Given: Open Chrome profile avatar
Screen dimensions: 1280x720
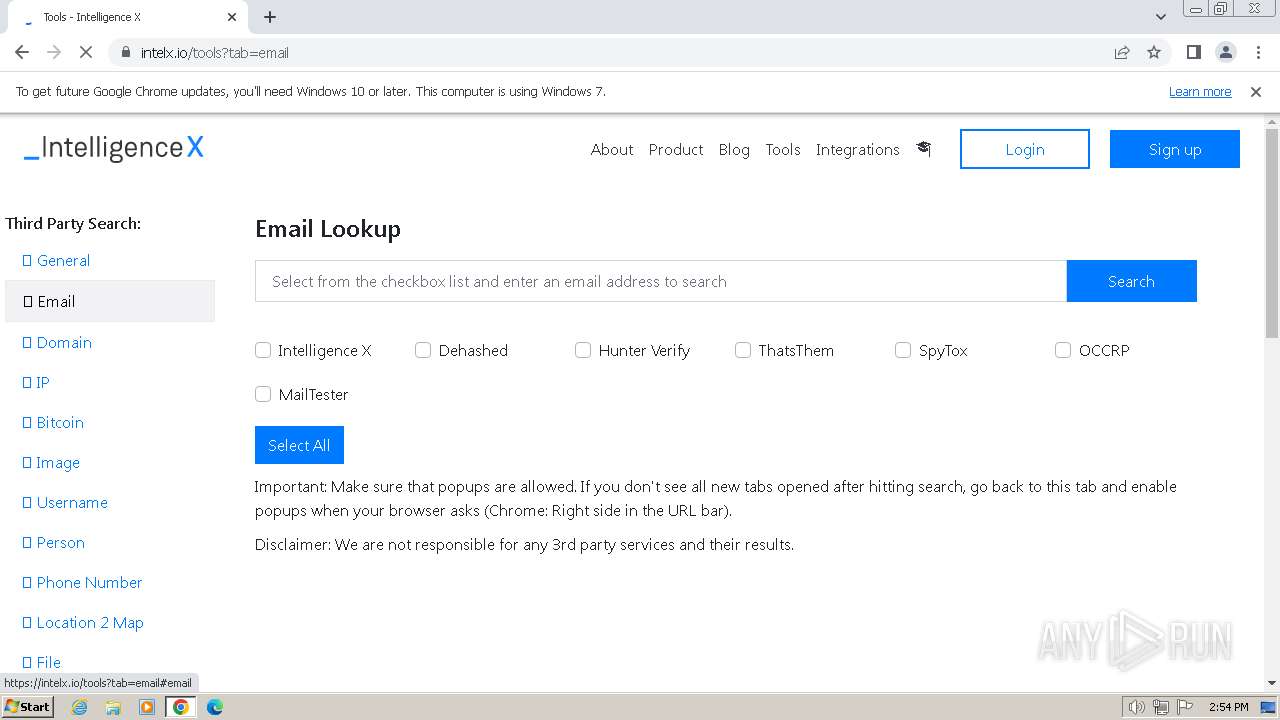Looking at the screenshot, I should pos(1225,52).
